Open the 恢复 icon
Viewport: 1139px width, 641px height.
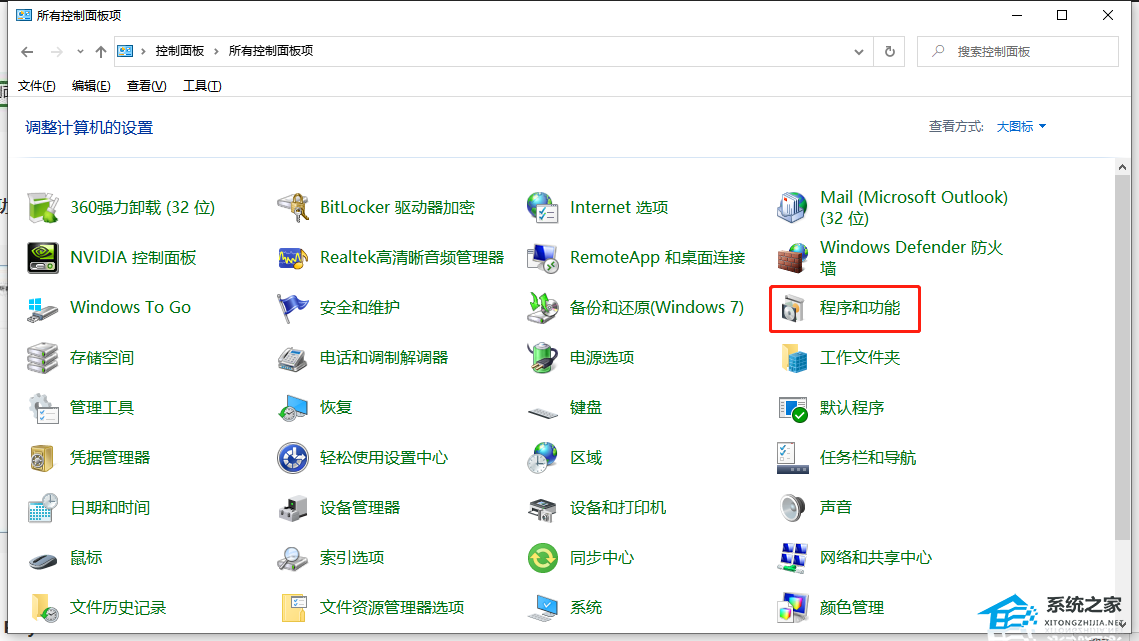(x=293, y=408)
